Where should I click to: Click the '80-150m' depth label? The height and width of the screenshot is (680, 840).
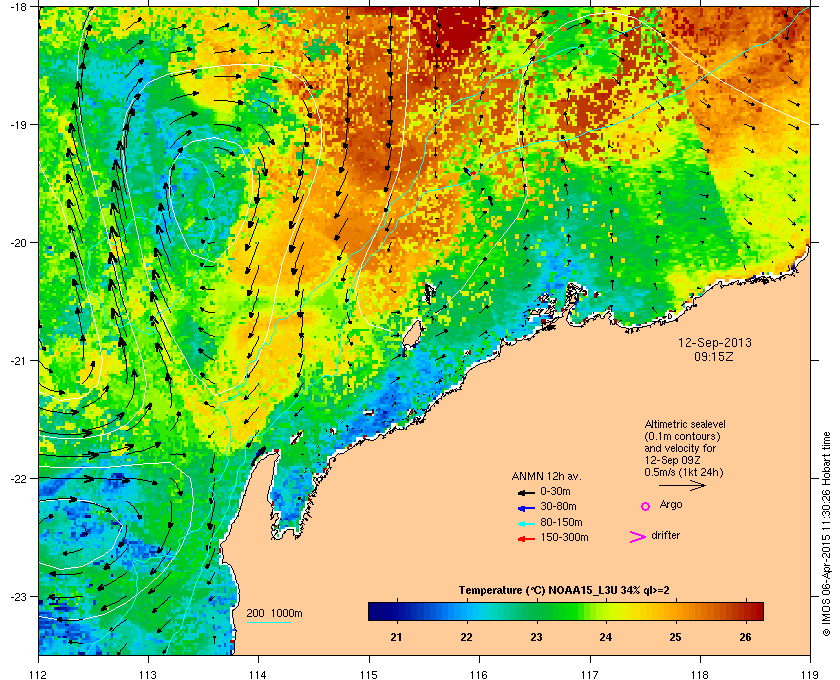pos(561,522)
